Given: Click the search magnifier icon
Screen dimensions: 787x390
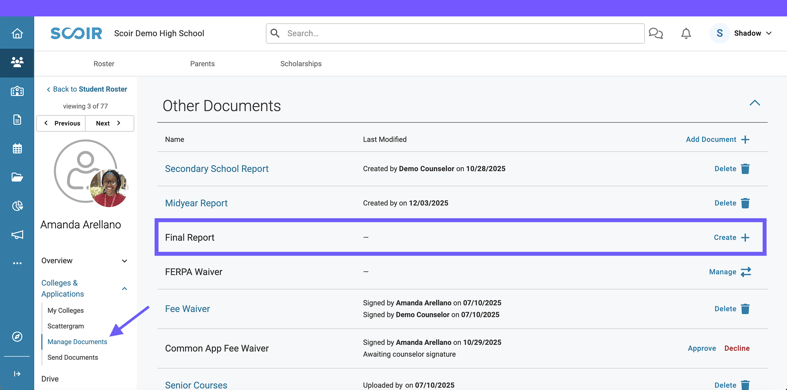Looking at the screenshot, I should [275, 33].
